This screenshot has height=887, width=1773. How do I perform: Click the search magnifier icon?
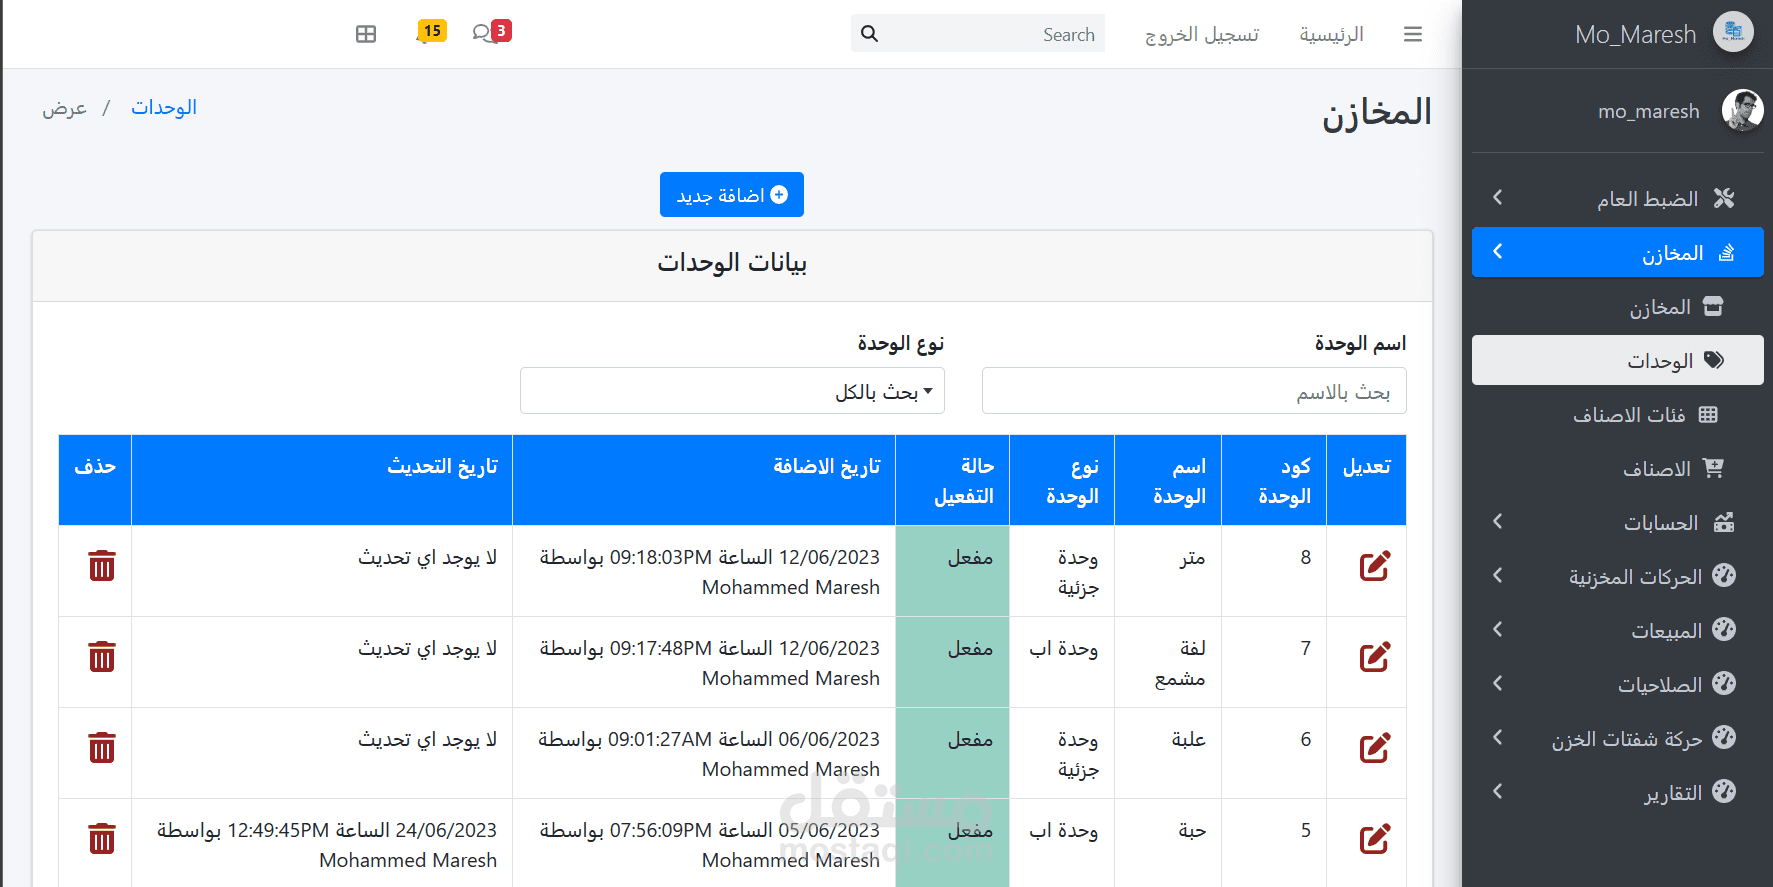click(870, 34)
